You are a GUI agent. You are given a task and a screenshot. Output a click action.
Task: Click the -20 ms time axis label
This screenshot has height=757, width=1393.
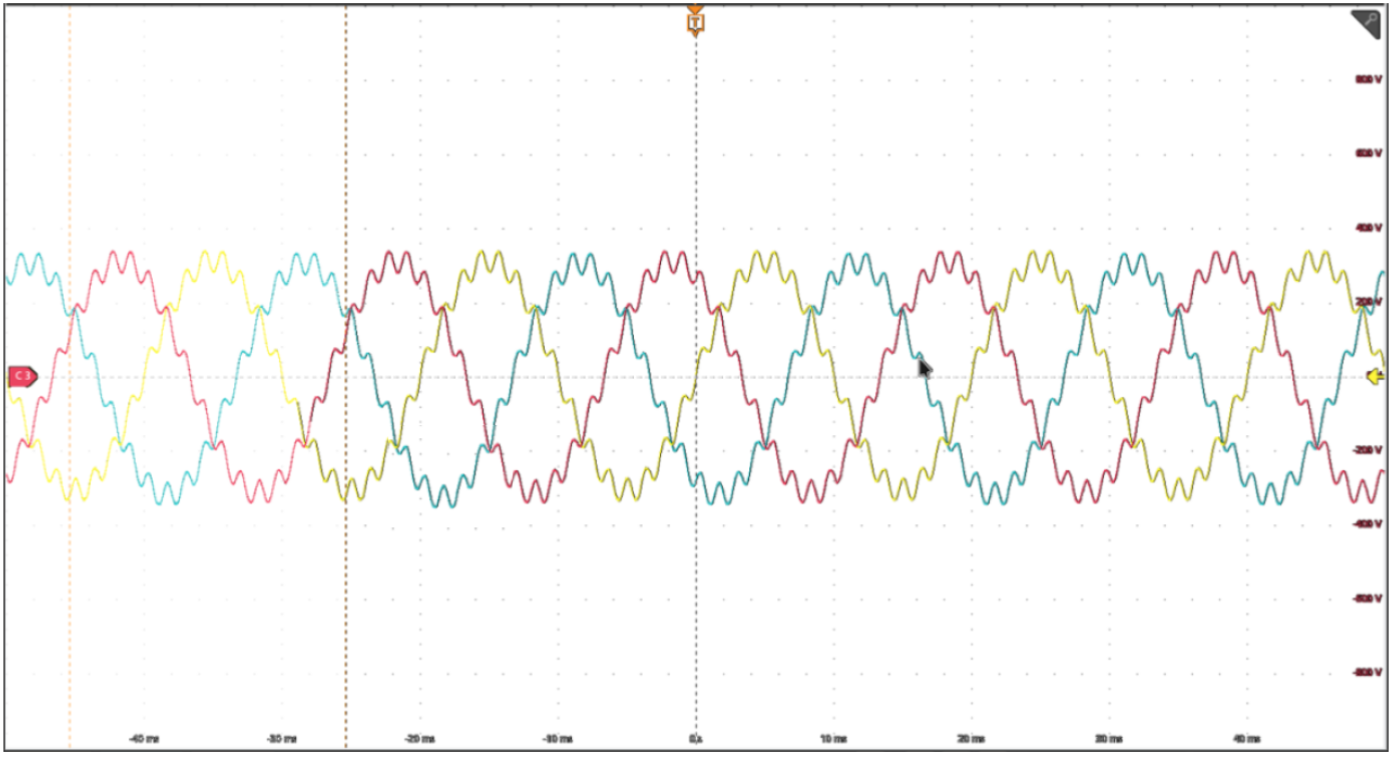coord(420,739)
